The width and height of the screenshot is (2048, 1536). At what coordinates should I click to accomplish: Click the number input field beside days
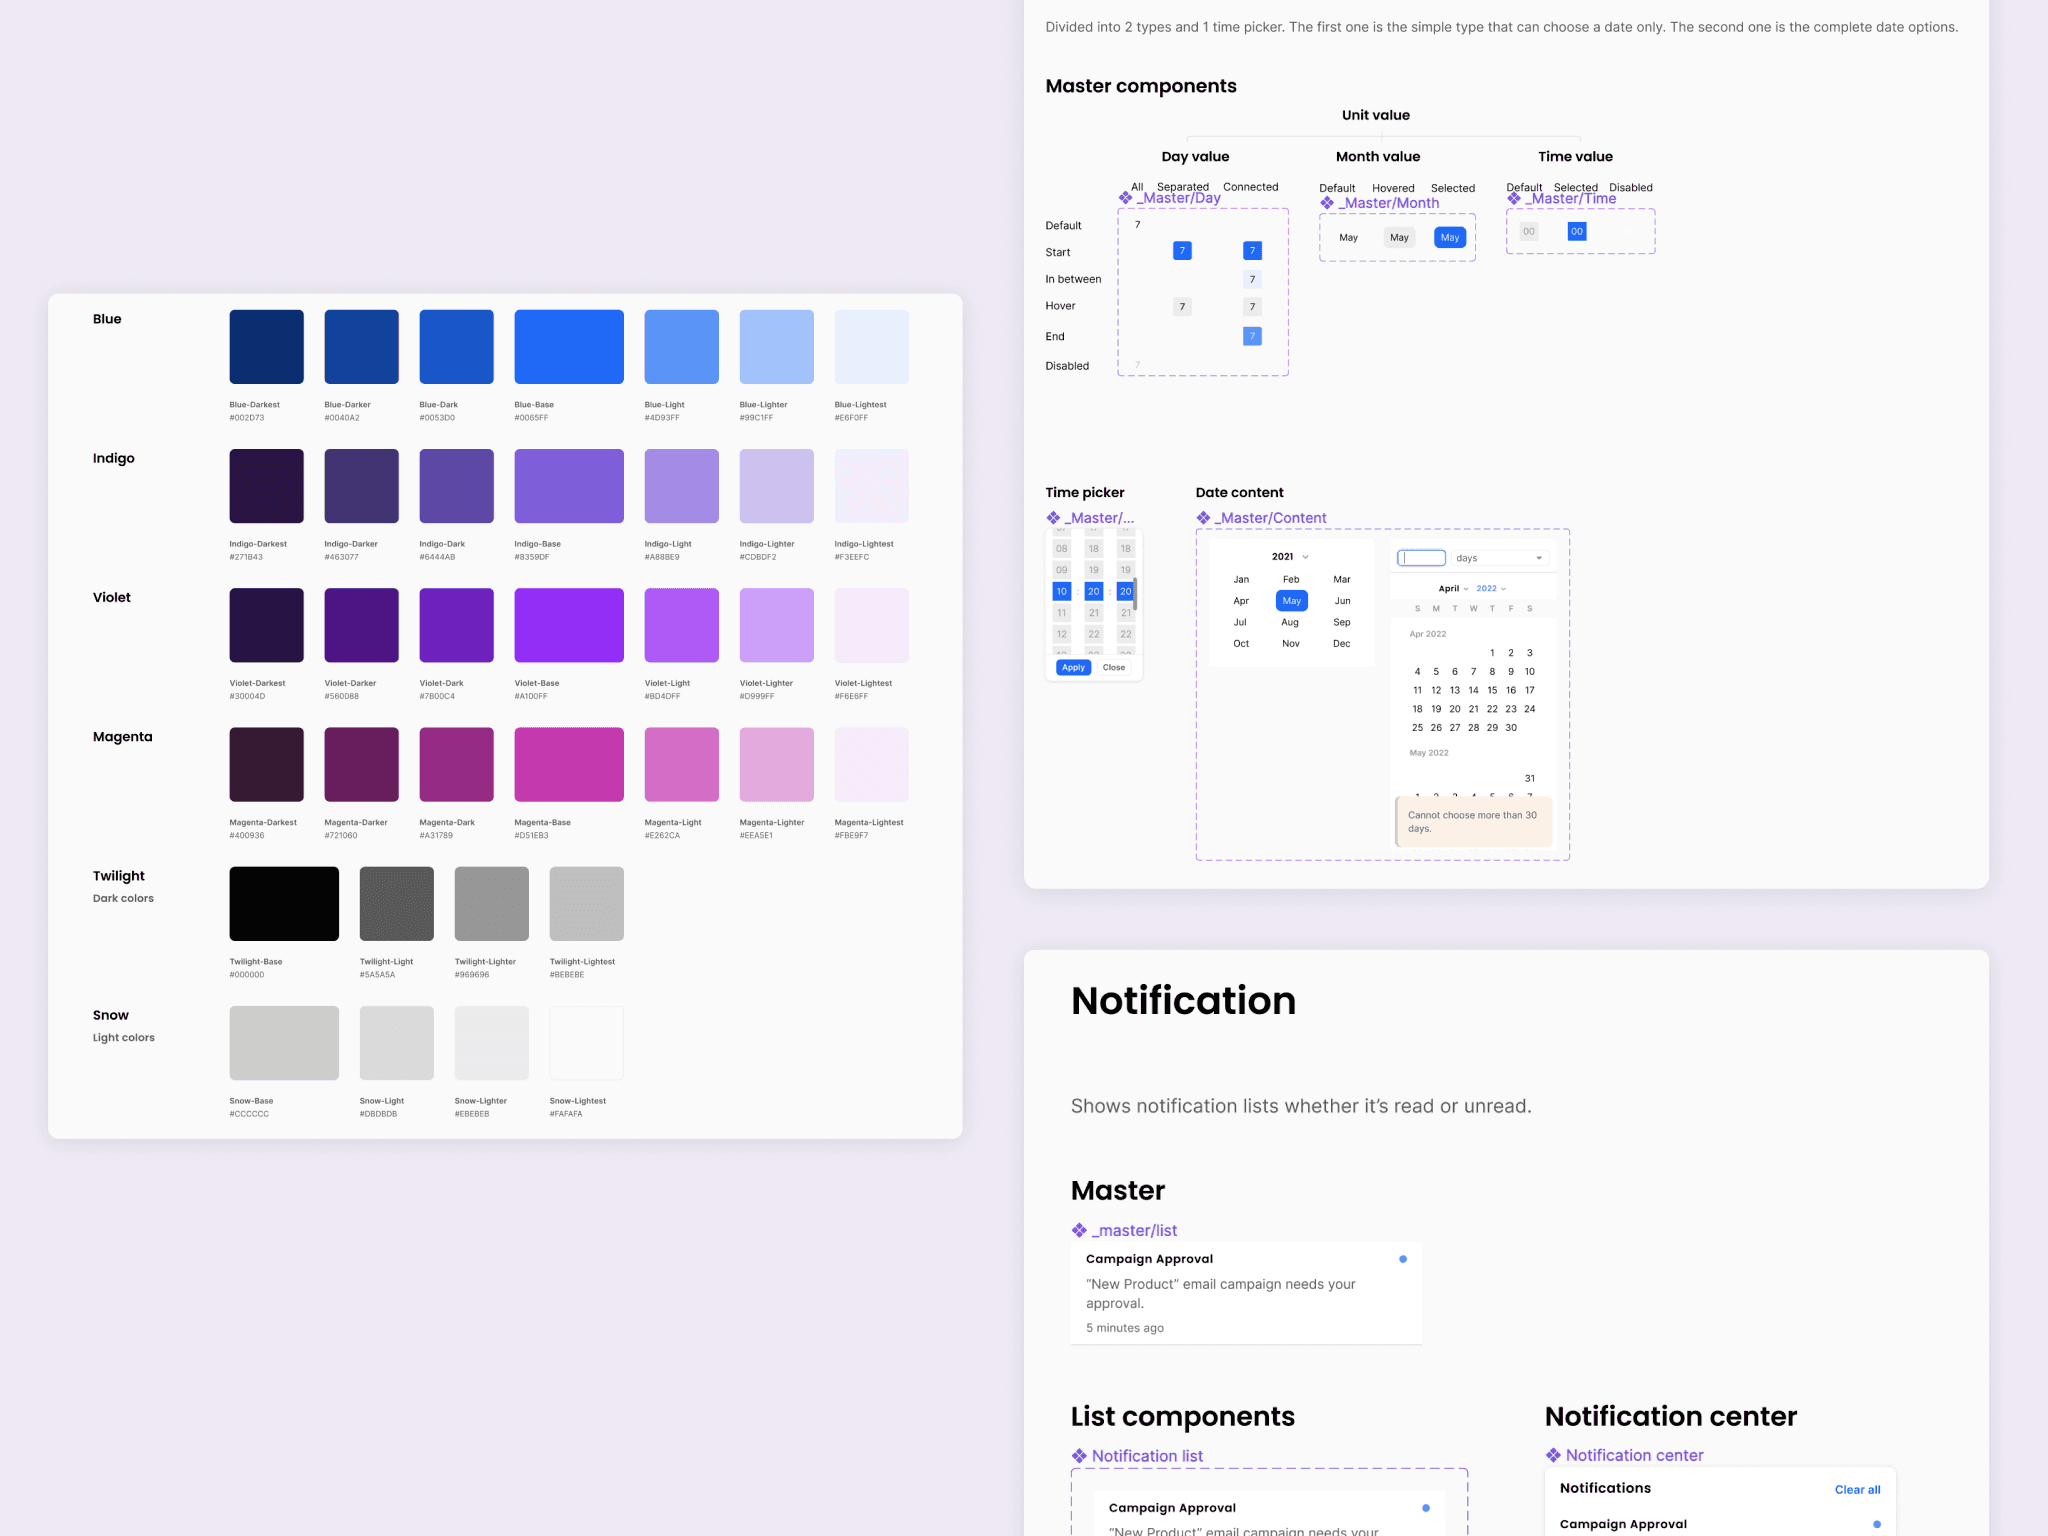(x=1421, y=558)
